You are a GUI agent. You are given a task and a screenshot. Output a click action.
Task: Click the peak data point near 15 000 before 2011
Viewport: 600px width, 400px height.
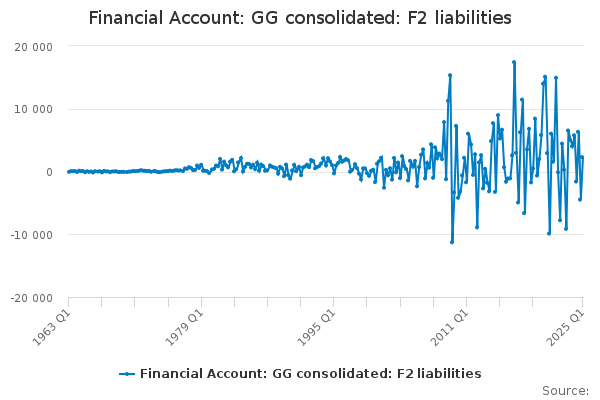pos(450,75)
